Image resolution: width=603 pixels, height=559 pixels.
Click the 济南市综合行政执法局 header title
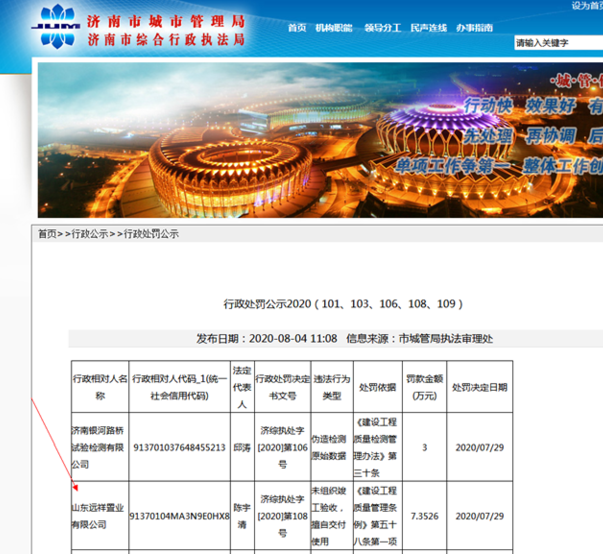[166, 40]
